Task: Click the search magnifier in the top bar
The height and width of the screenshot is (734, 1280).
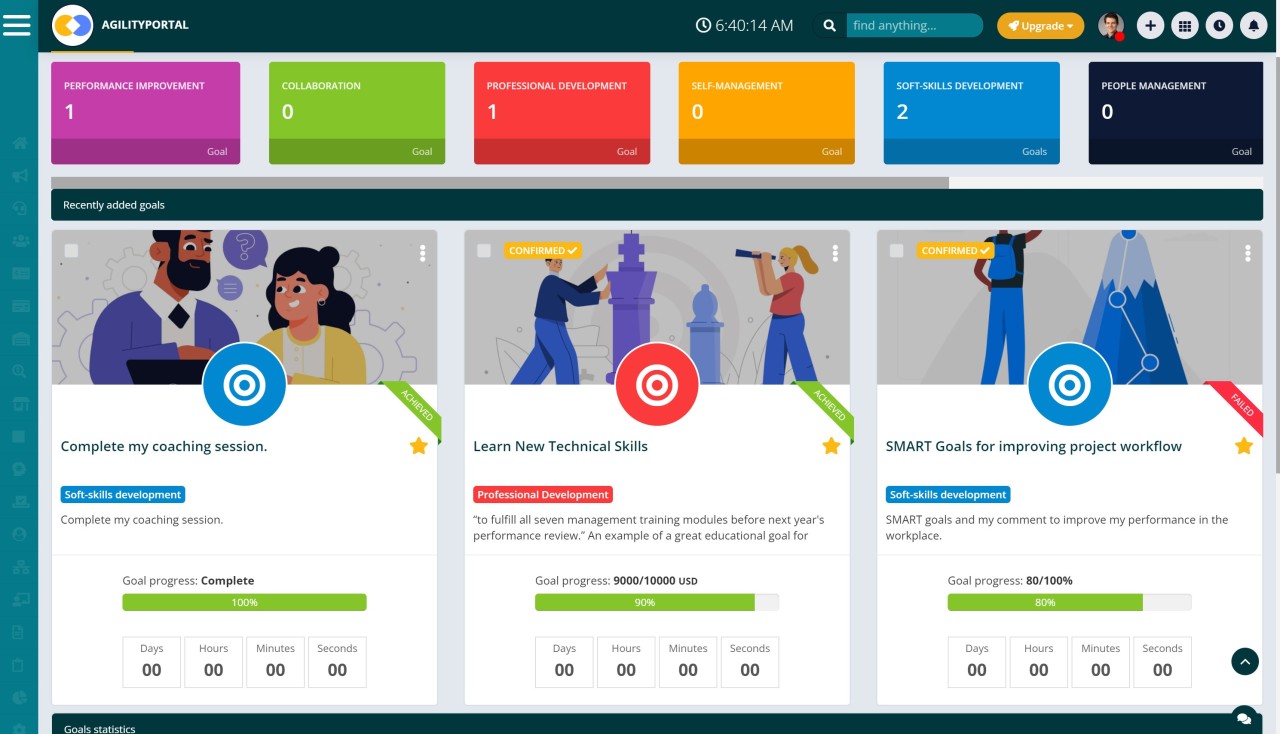Action: 829,25
